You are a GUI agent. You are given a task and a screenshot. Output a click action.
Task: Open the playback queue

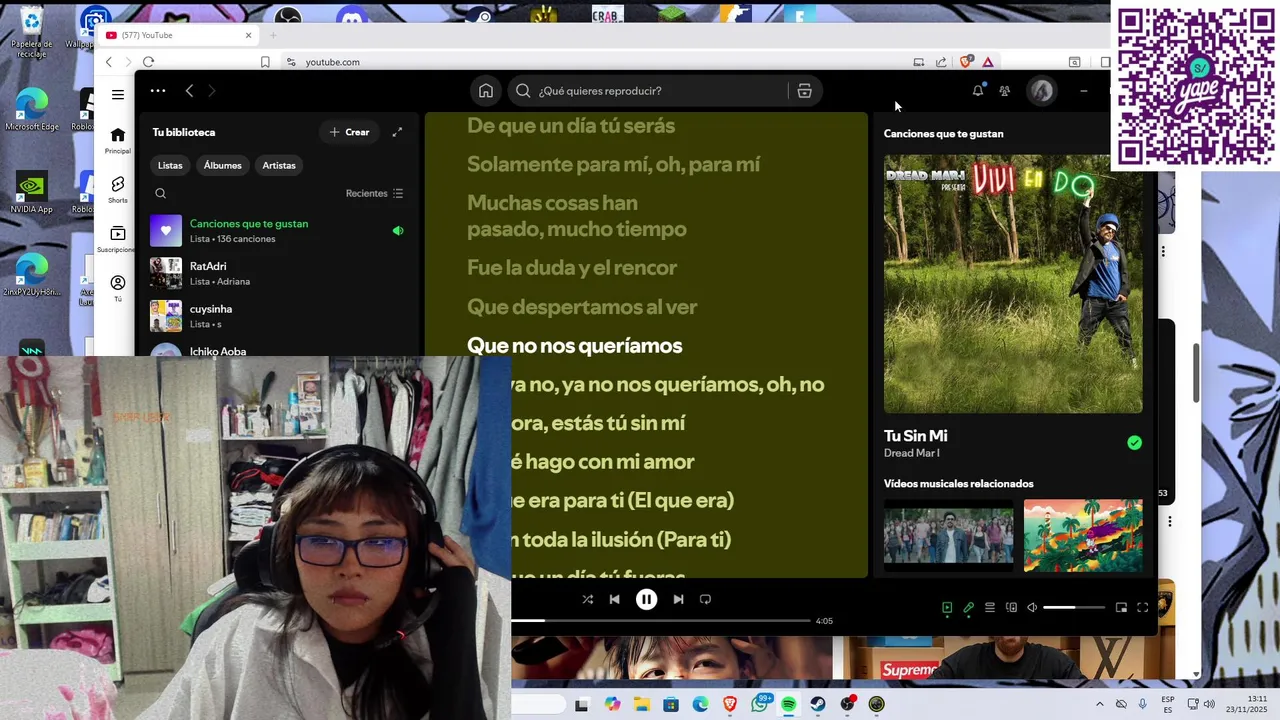[x=990, y=607]
